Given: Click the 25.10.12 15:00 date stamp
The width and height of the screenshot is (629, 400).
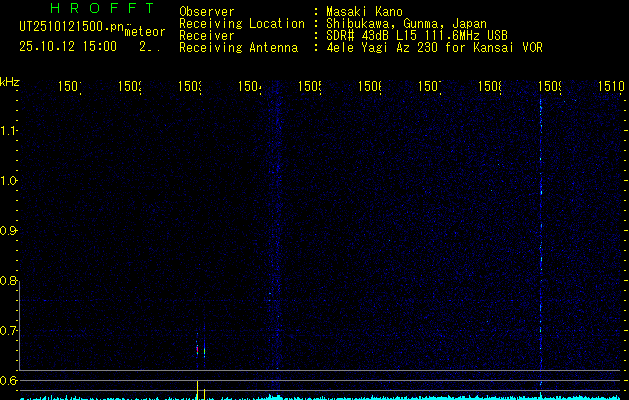Looking at the screenshot, I should (x=68, y=47).
